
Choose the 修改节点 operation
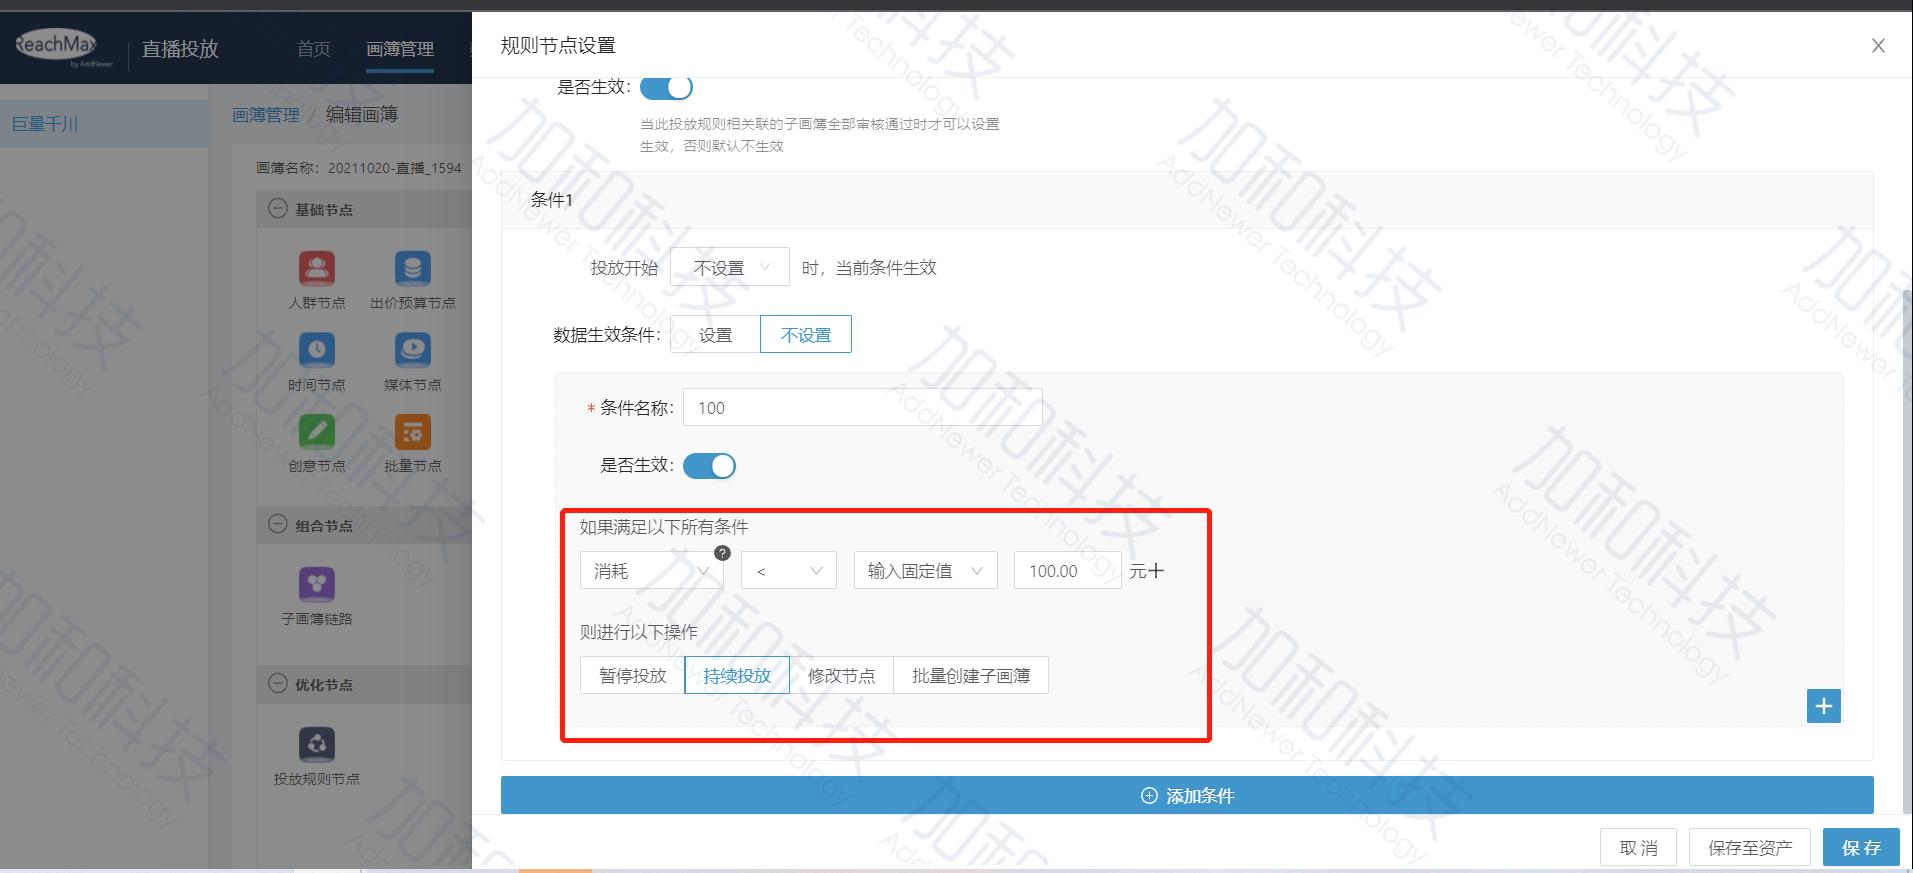coord(841,676)
